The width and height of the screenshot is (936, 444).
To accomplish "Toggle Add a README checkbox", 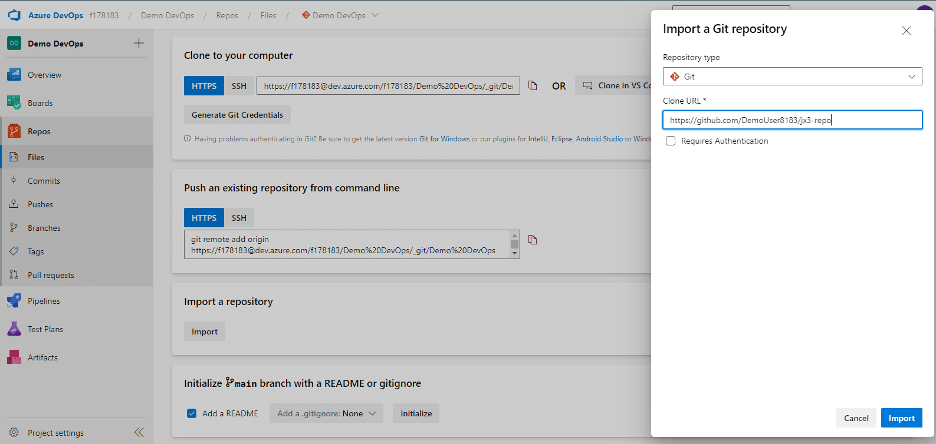I will [x=191, y=413].
